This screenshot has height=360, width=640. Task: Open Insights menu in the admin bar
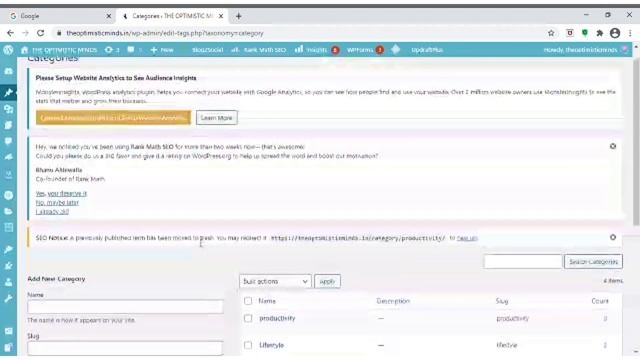coord(317,50)
